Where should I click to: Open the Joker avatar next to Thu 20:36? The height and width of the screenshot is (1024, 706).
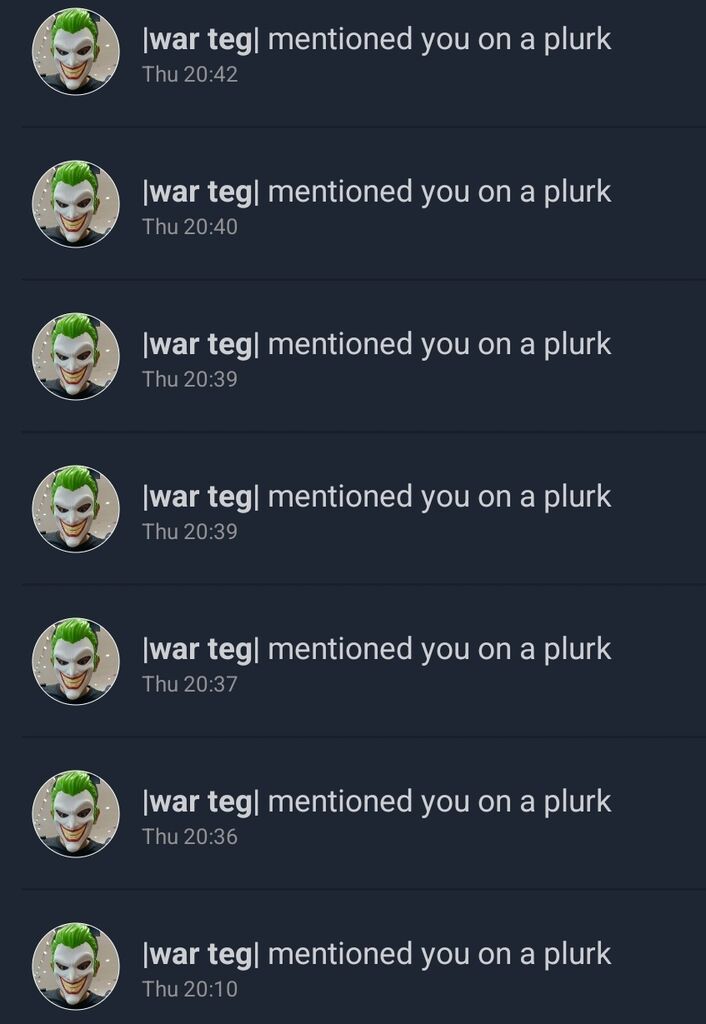(76, 814)
